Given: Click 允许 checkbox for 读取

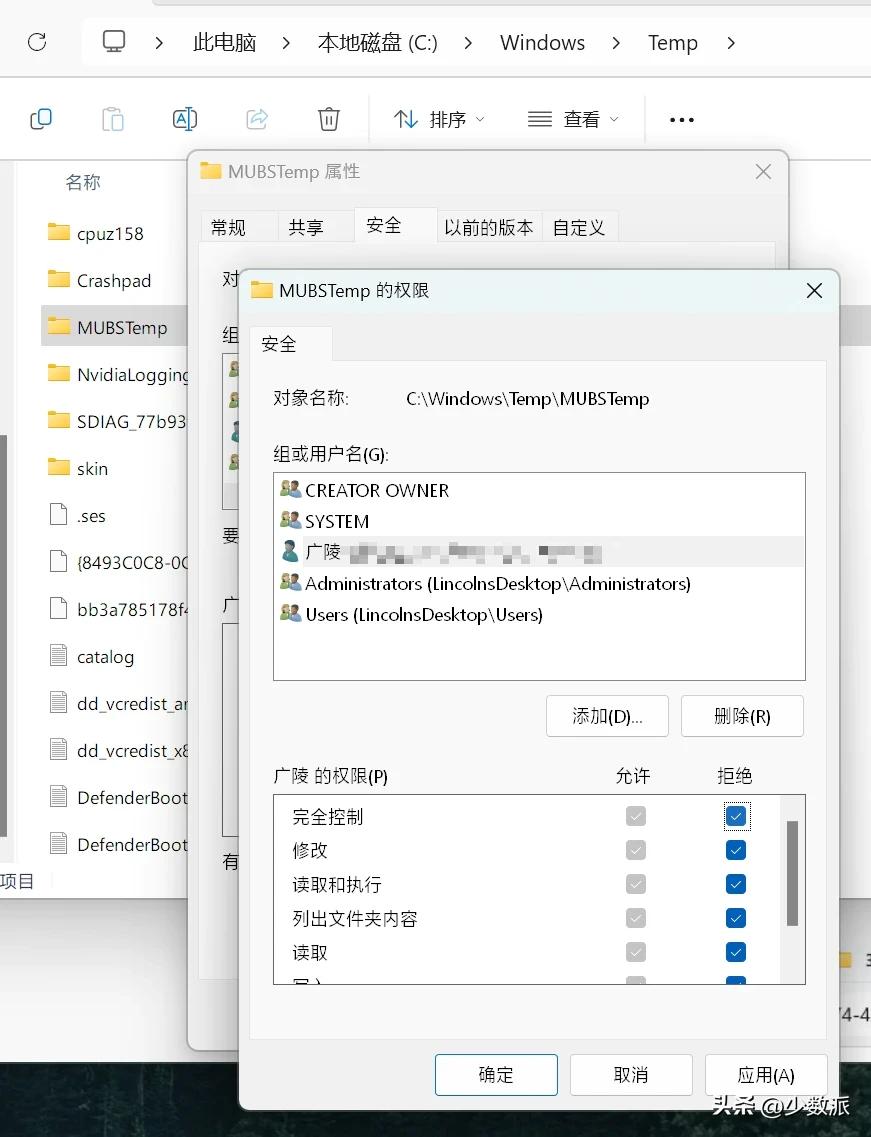Looking at the screenshot, I should [635, 952].
